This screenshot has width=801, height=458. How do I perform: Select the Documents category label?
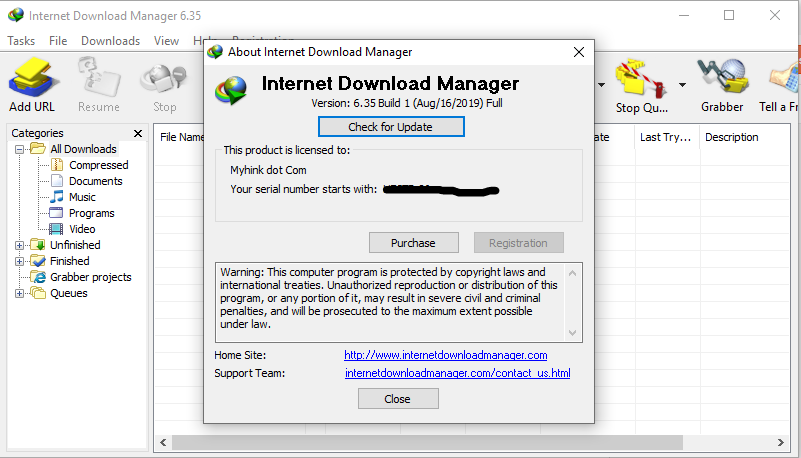[x=96, y=181]
